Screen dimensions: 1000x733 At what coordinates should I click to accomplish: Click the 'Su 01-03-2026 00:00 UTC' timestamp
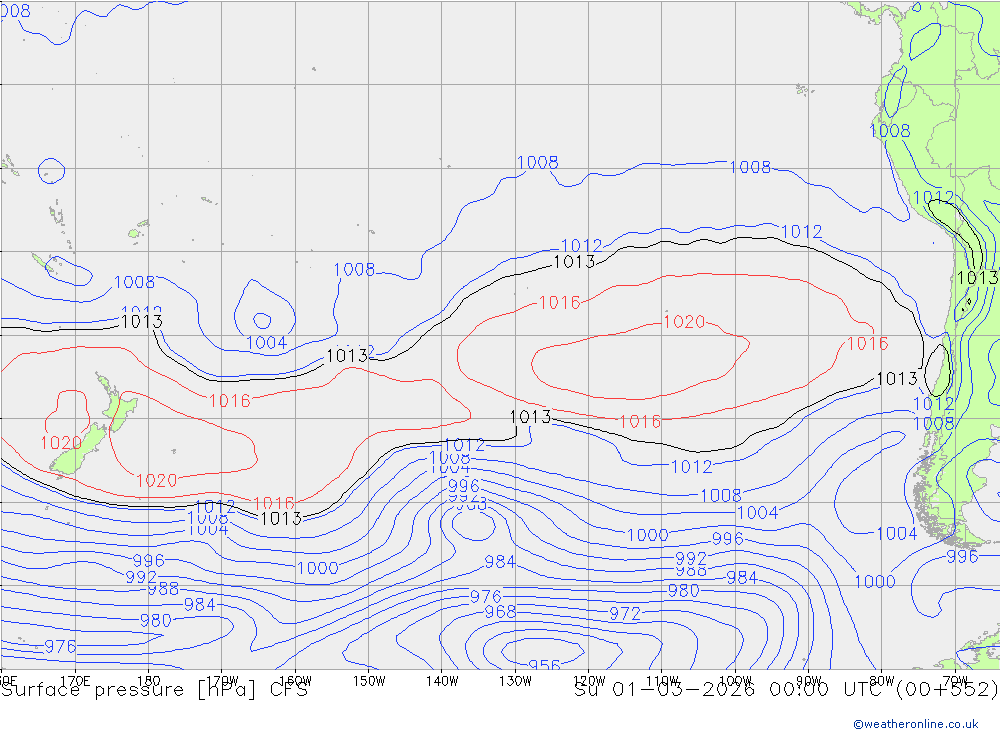(730, 690)
